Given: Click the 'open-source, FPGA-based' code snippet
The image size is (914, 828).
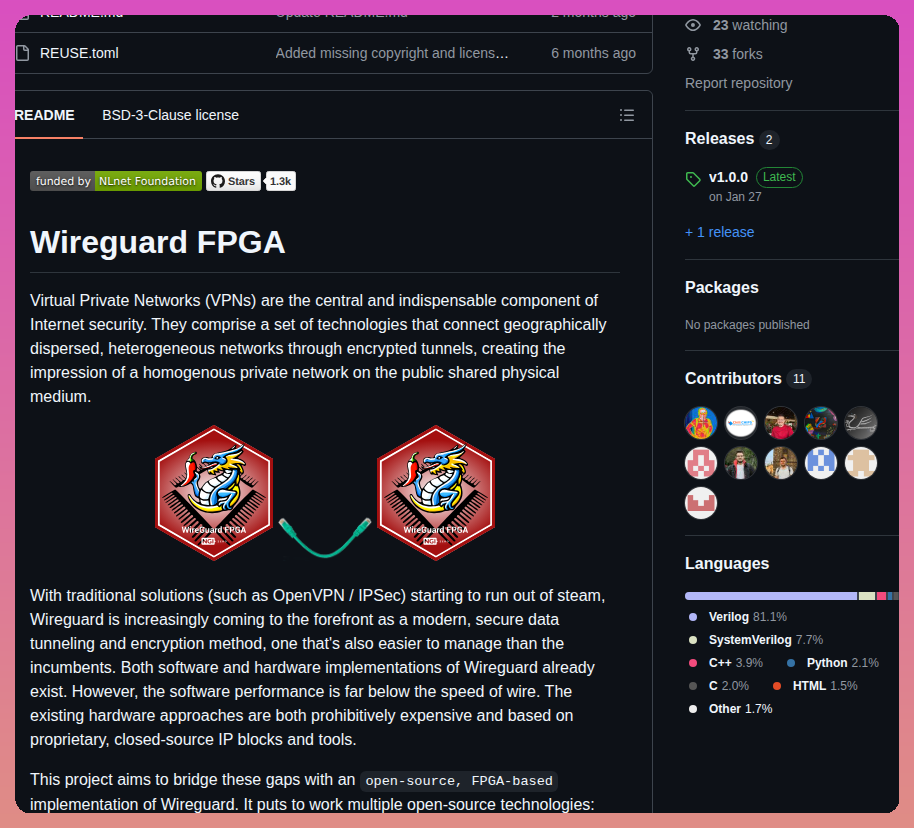Looking at the screenshot, I should (x=459, y=781).
